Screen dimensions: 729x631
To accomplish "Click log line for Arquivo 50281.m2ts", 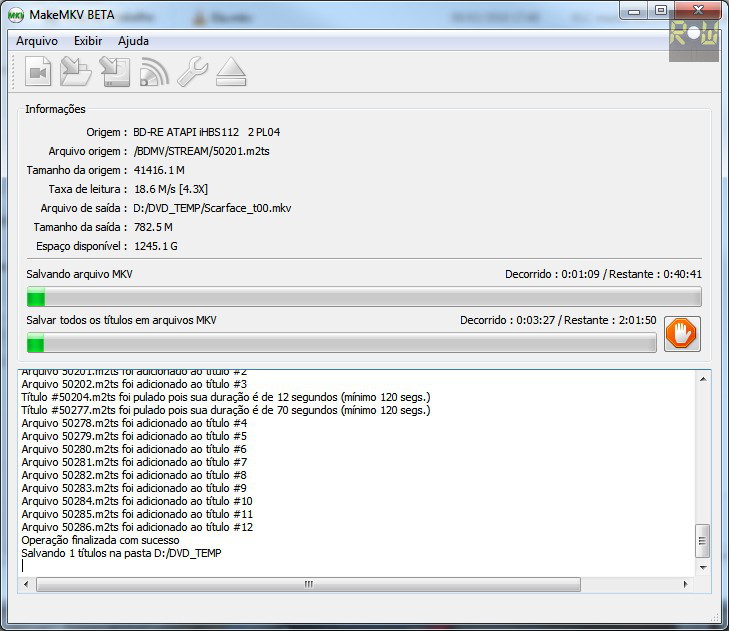I will click(x=134, y=462).
